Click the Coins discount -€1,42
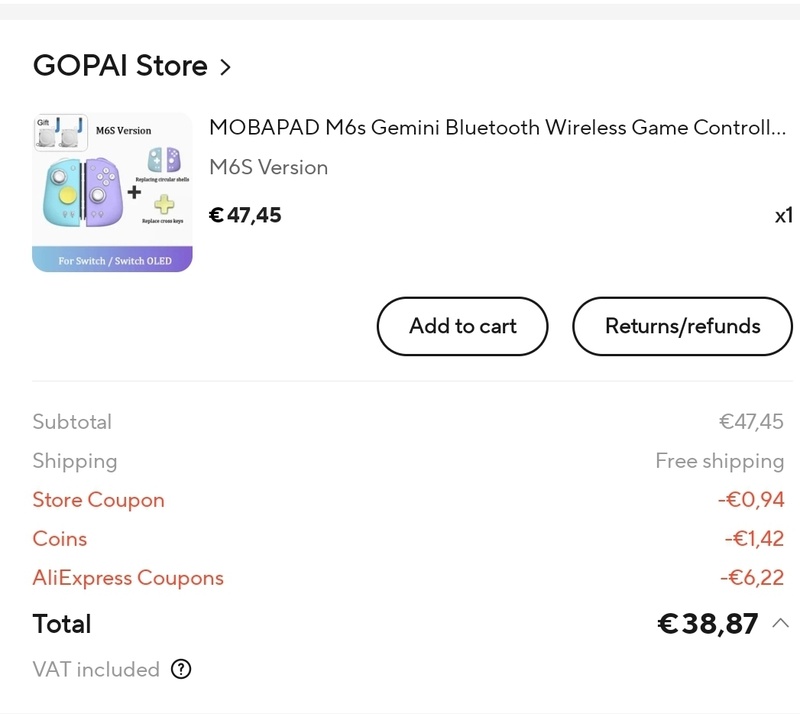 click(753, 539)
